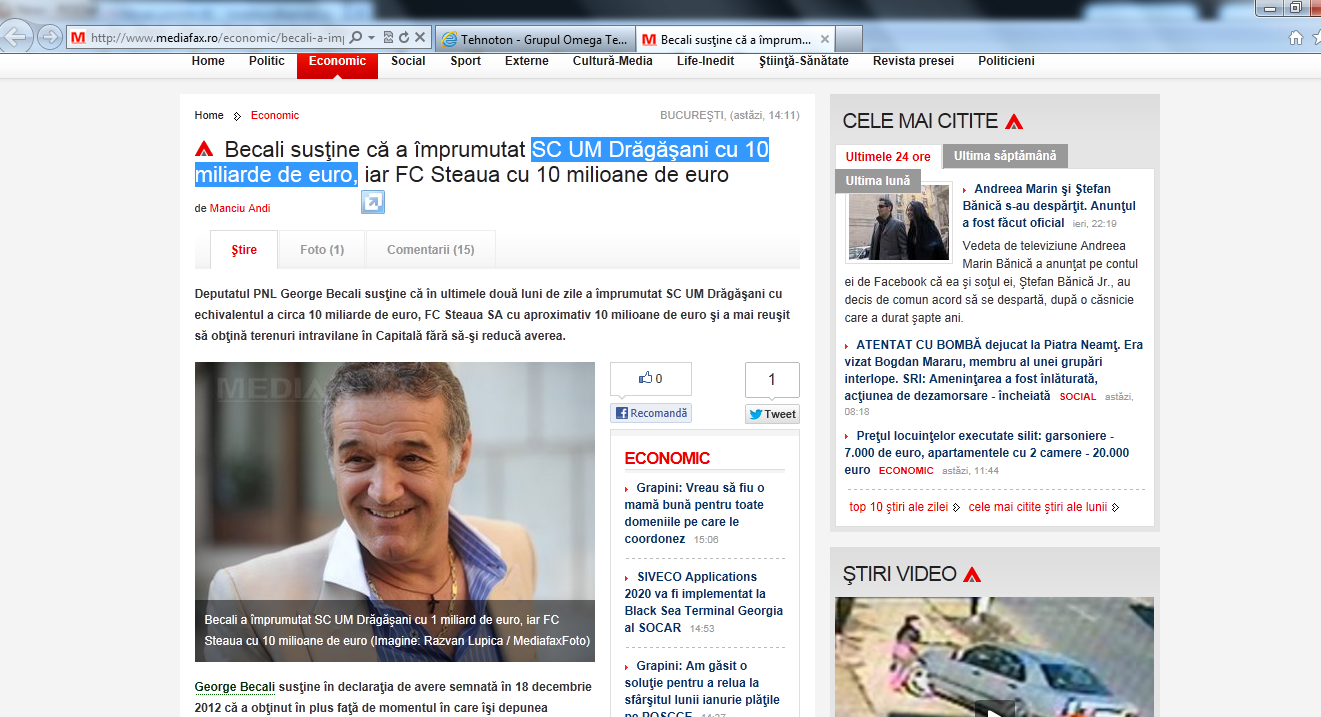The image size is (1321, 717).
Task: Click the red Economic breadcrumb link
Action: click(x=275, y=116)
